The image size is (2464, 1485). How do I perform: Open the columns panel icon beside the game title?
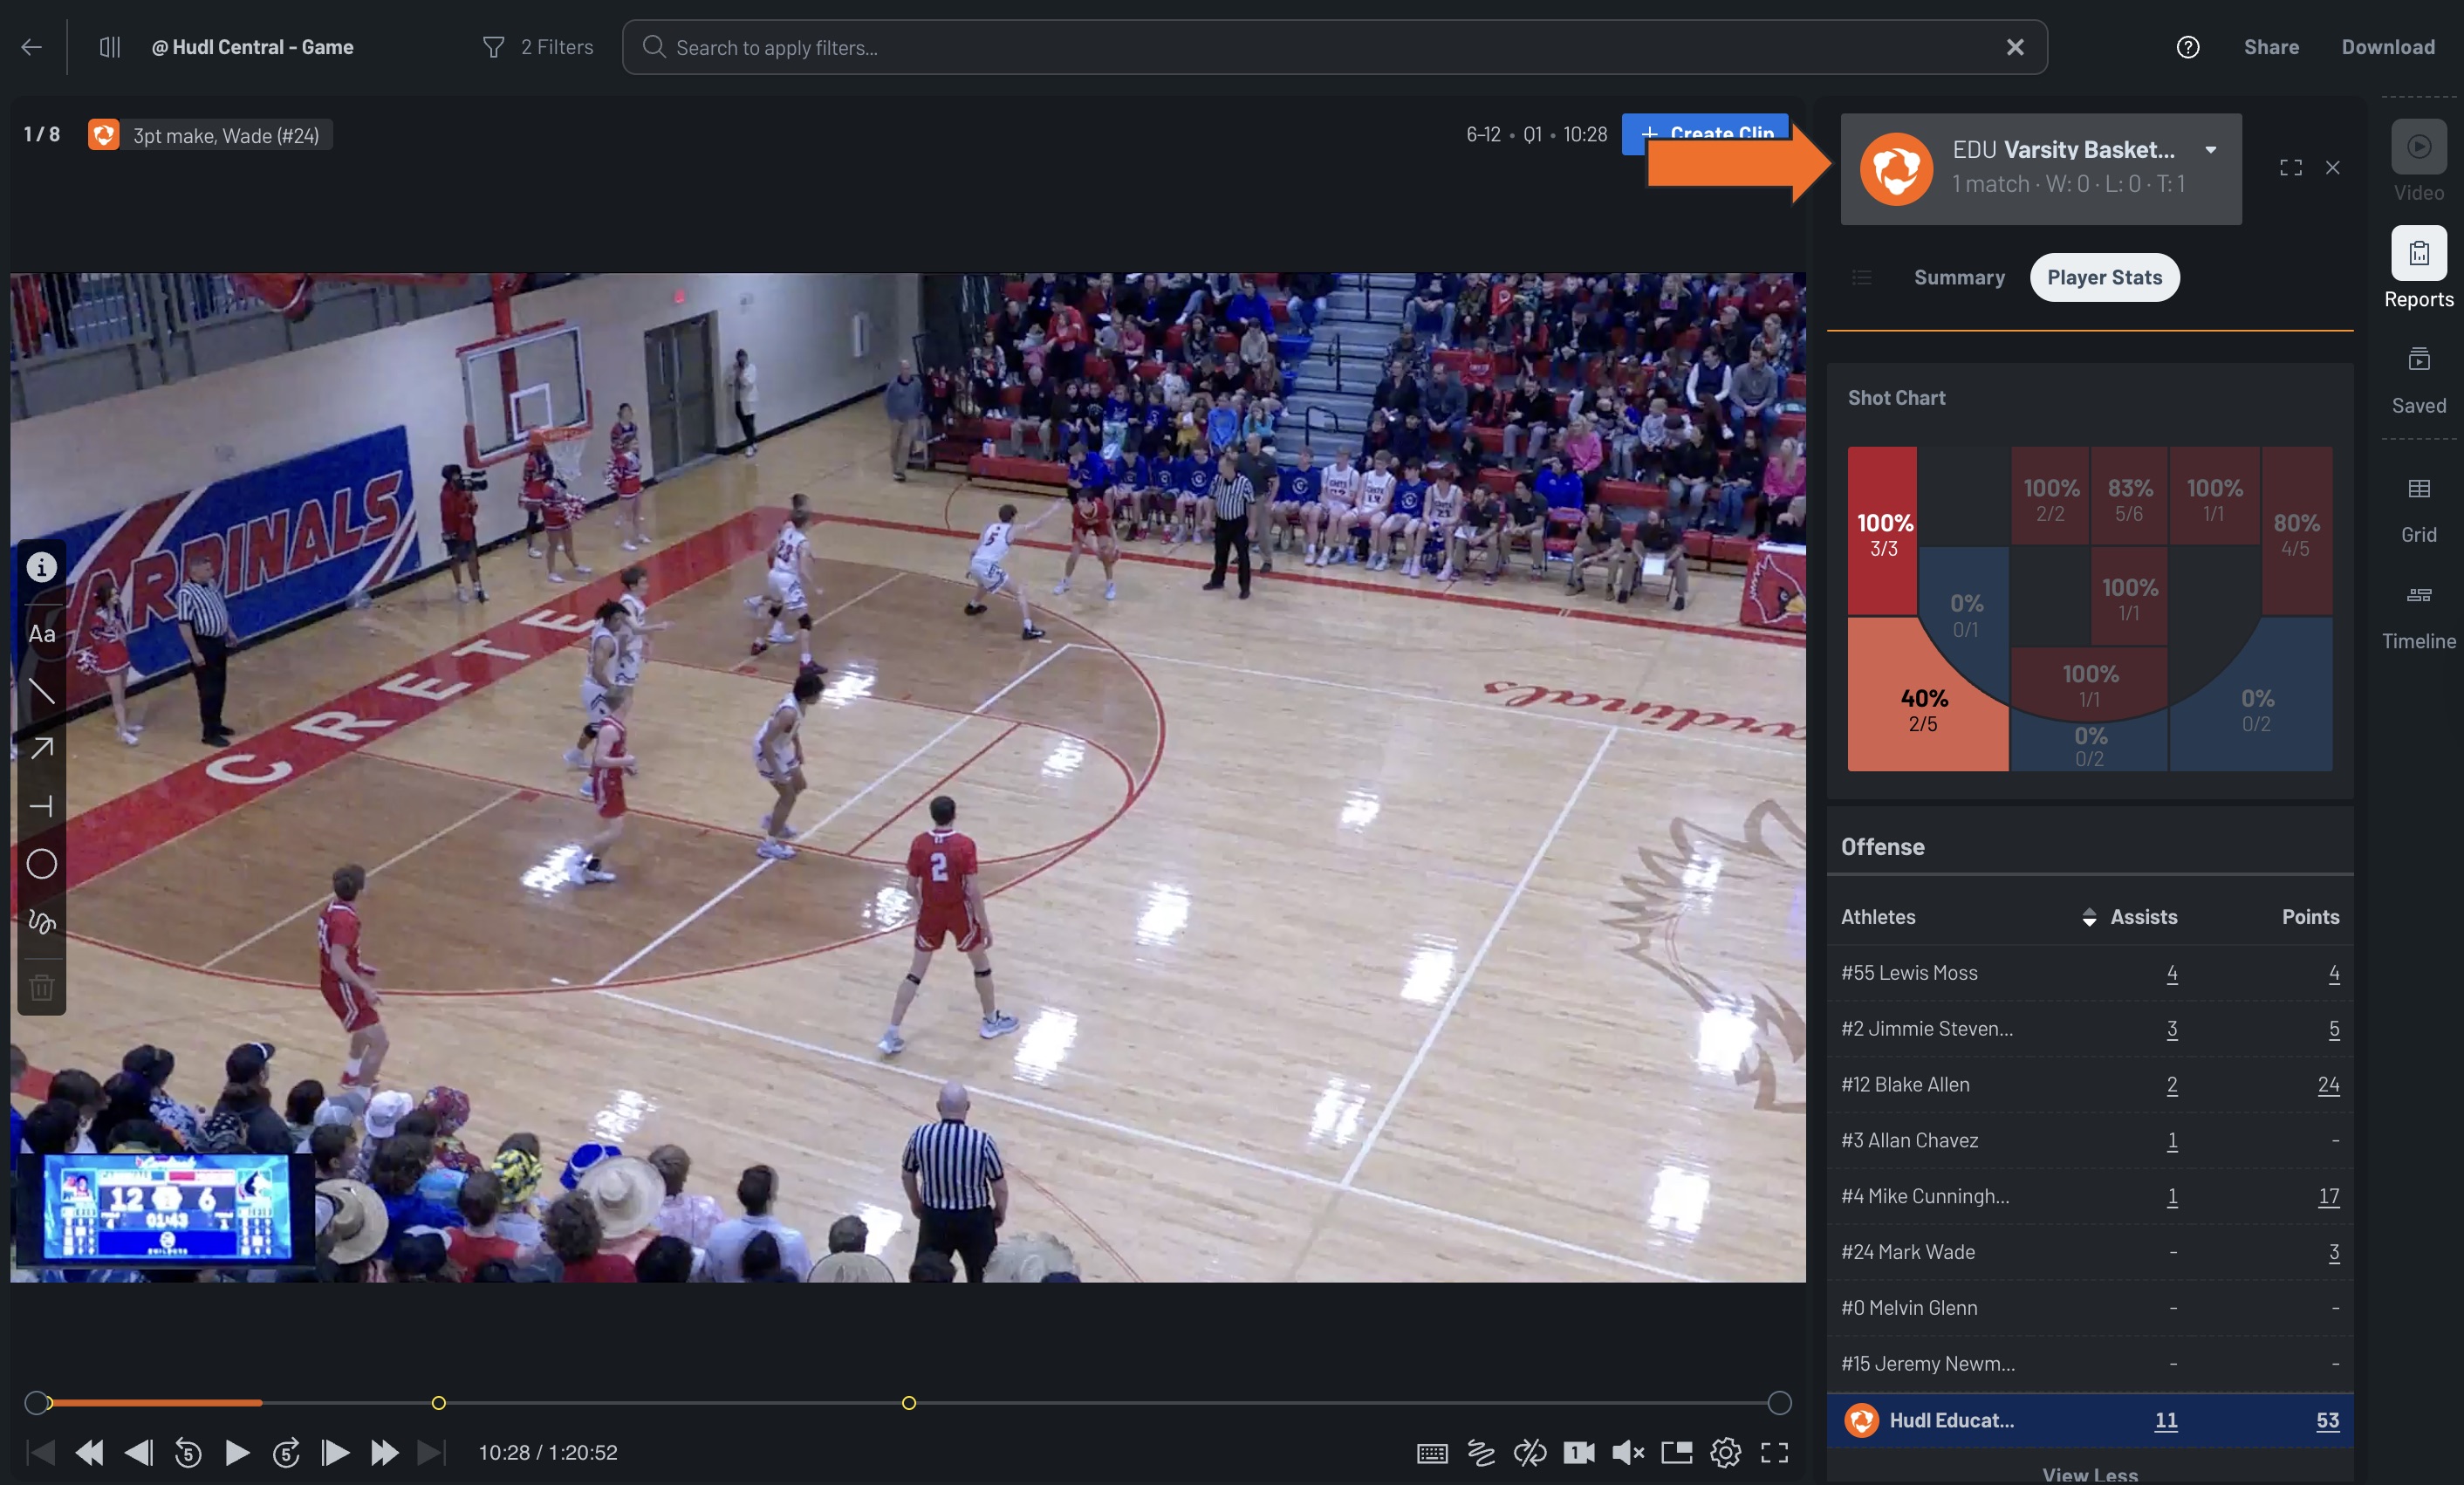110,47
